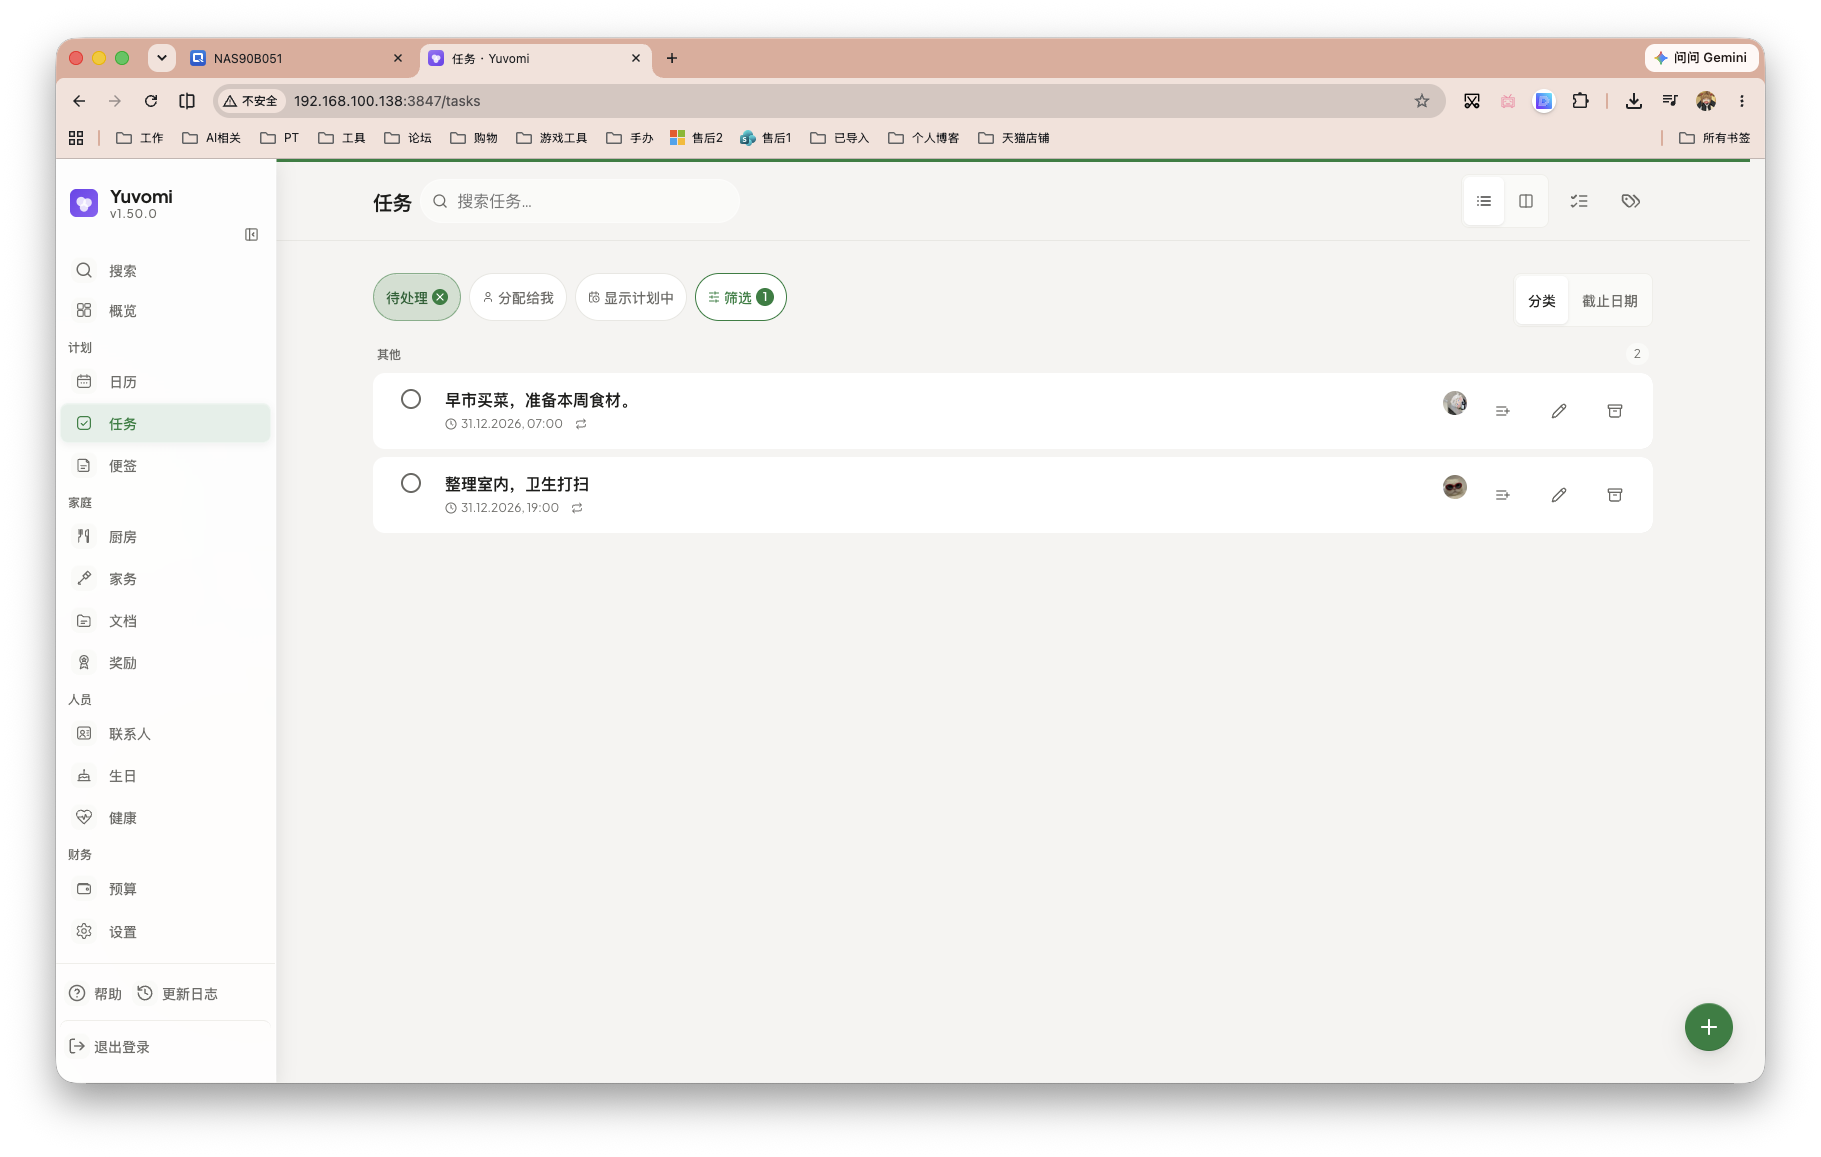Viewport: 1821px width, 1157px height.
Task: Select 任务 in the sidebar
Action: [165, 424]
